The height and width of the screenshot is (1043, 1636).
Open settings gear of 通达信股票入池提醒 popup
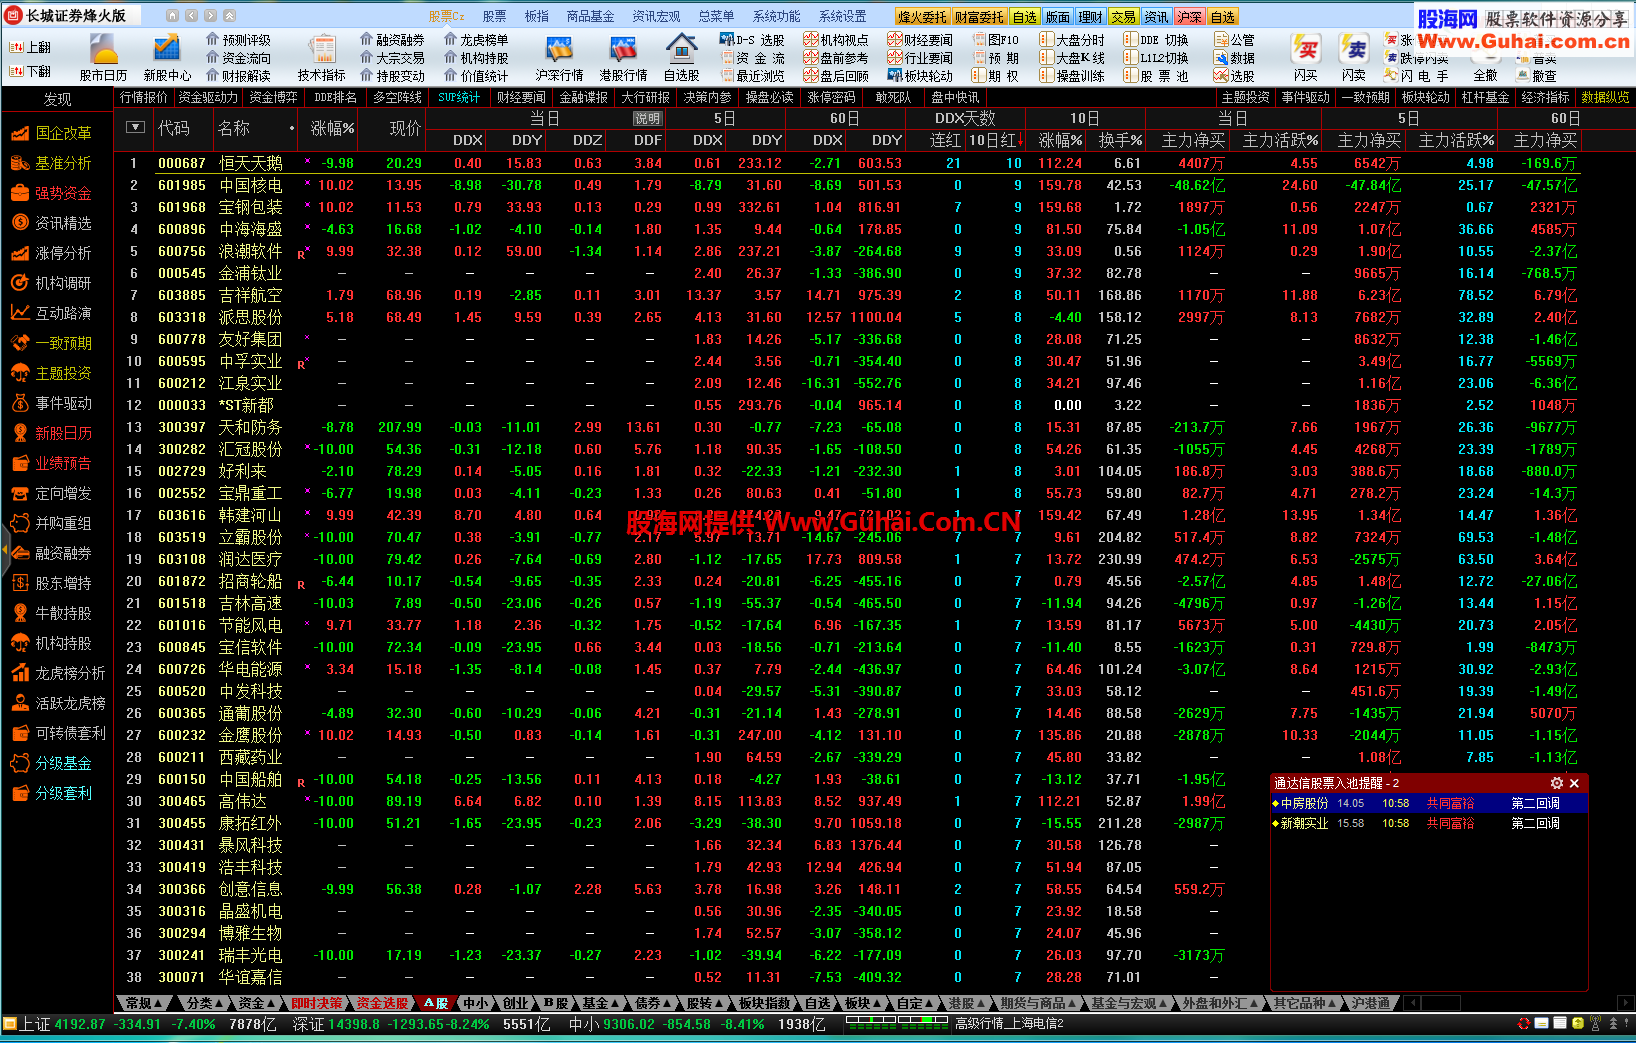pos(1556,783)
